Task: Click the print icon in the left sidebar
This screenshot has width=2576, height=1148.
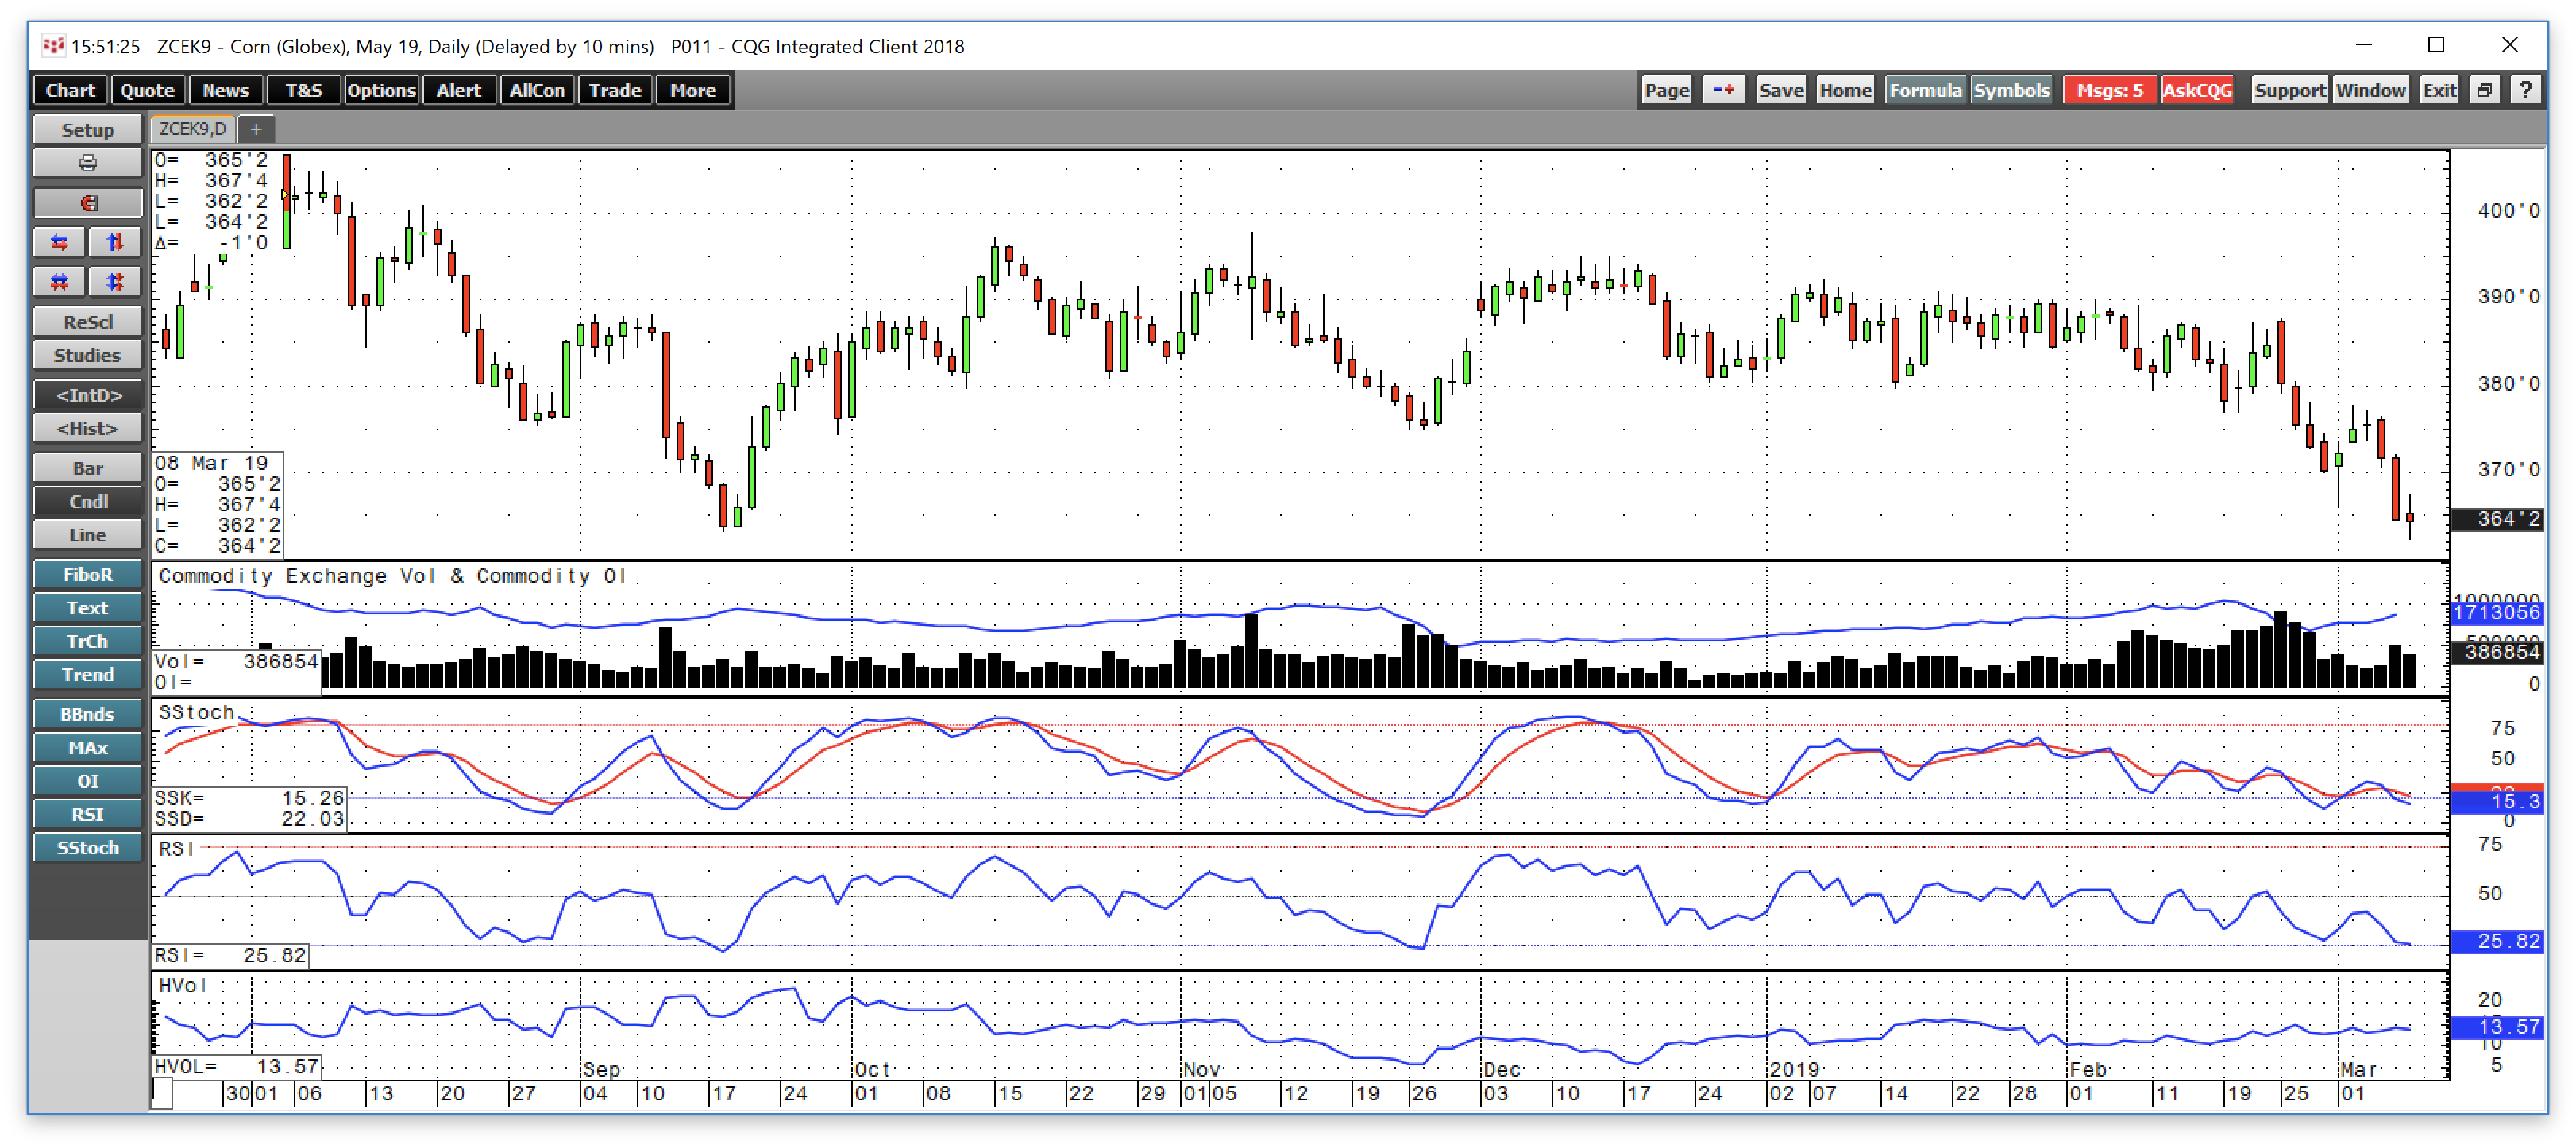Action: point(88,162)
